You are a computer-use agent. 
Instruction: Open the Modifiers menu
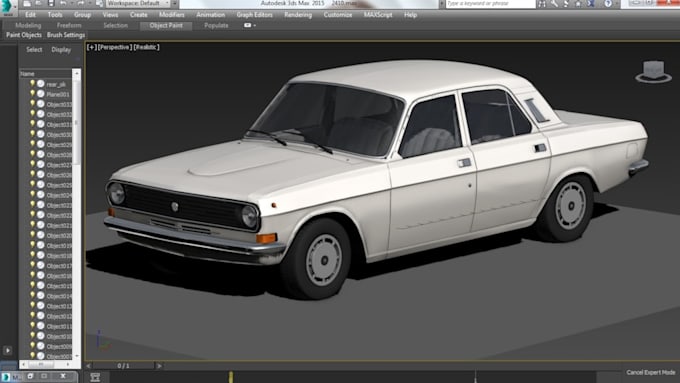(x=172, y=15)
